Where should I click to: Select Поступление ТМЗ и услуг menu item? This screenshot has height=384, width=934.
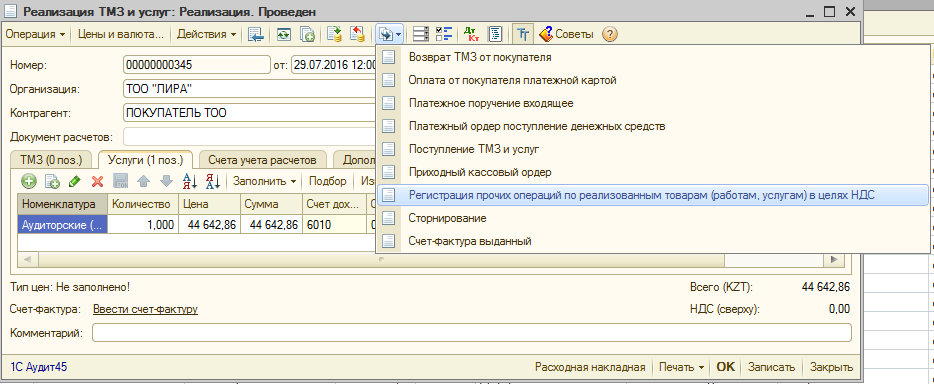pos(653,149)
